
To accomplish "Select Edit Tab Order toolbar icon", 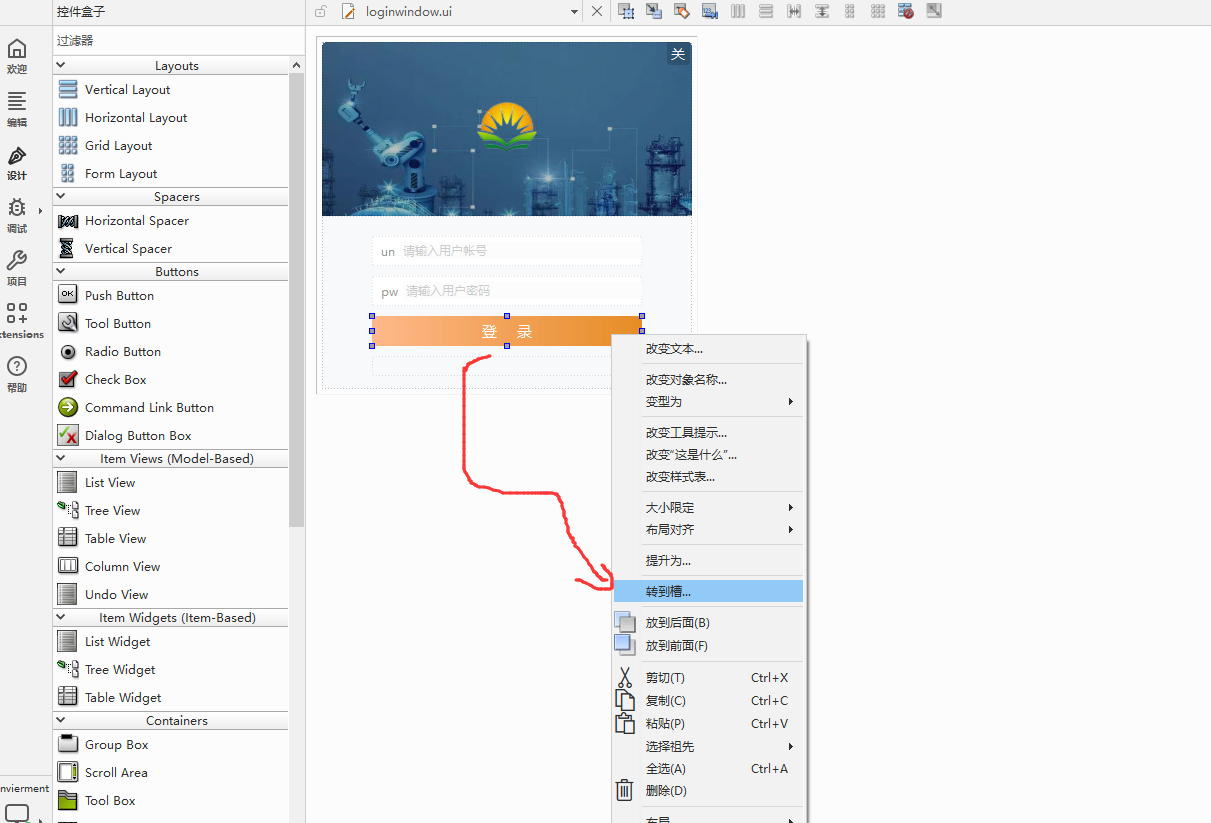I will 710,11.
